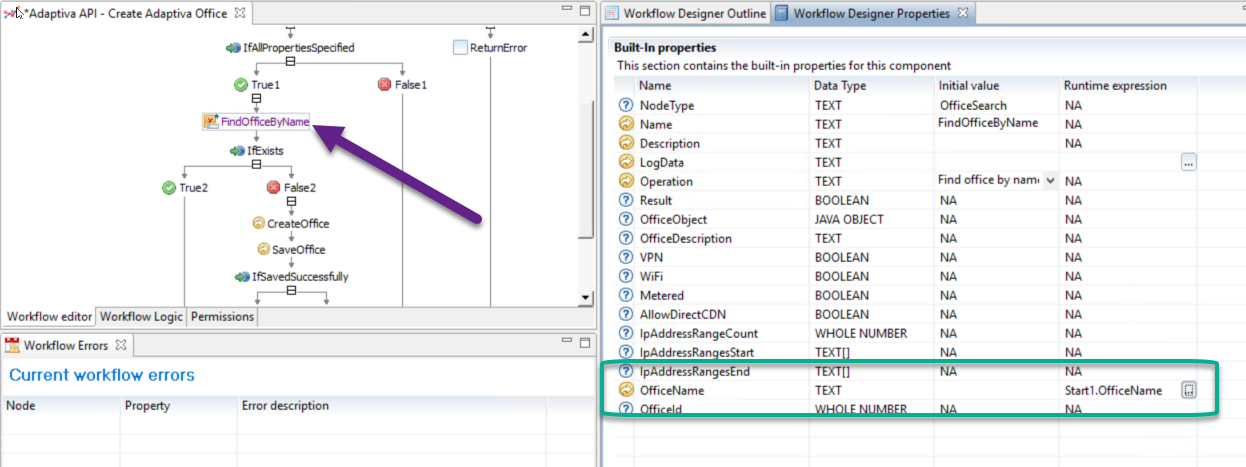Click the Workflow Errors panel icon
This screenshot has width=1246, height=467.
click(x=13, y=346)
